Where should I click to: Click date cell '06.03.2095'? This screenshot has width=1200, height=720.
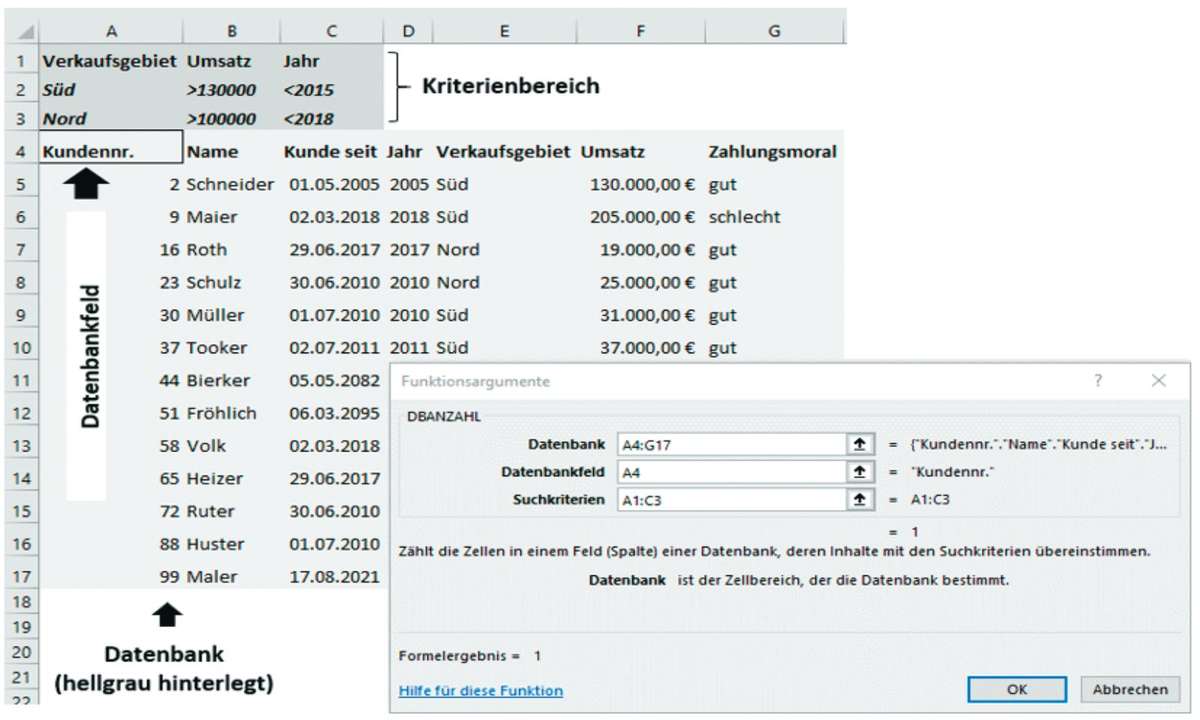[x=332, y=413]
